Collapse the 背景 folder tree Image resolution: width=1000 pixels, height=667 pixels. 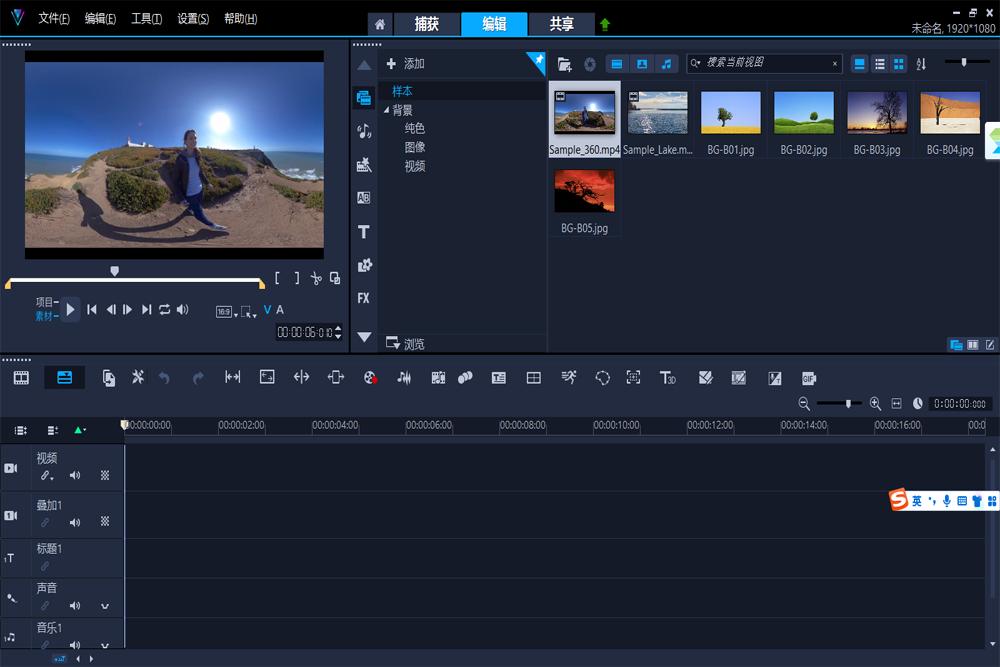[x=387, y=111]
